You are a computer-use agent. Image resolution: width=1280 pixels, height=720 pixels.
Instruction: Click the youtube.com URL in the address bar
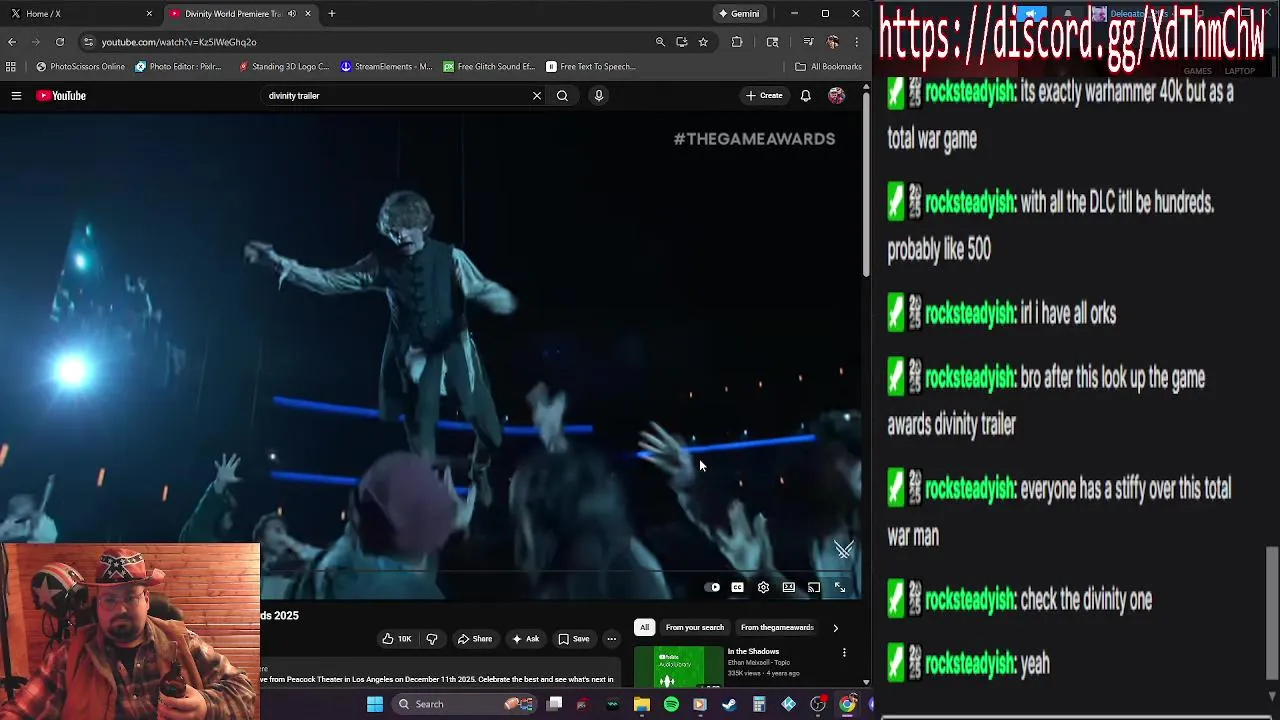pos(179,42)
